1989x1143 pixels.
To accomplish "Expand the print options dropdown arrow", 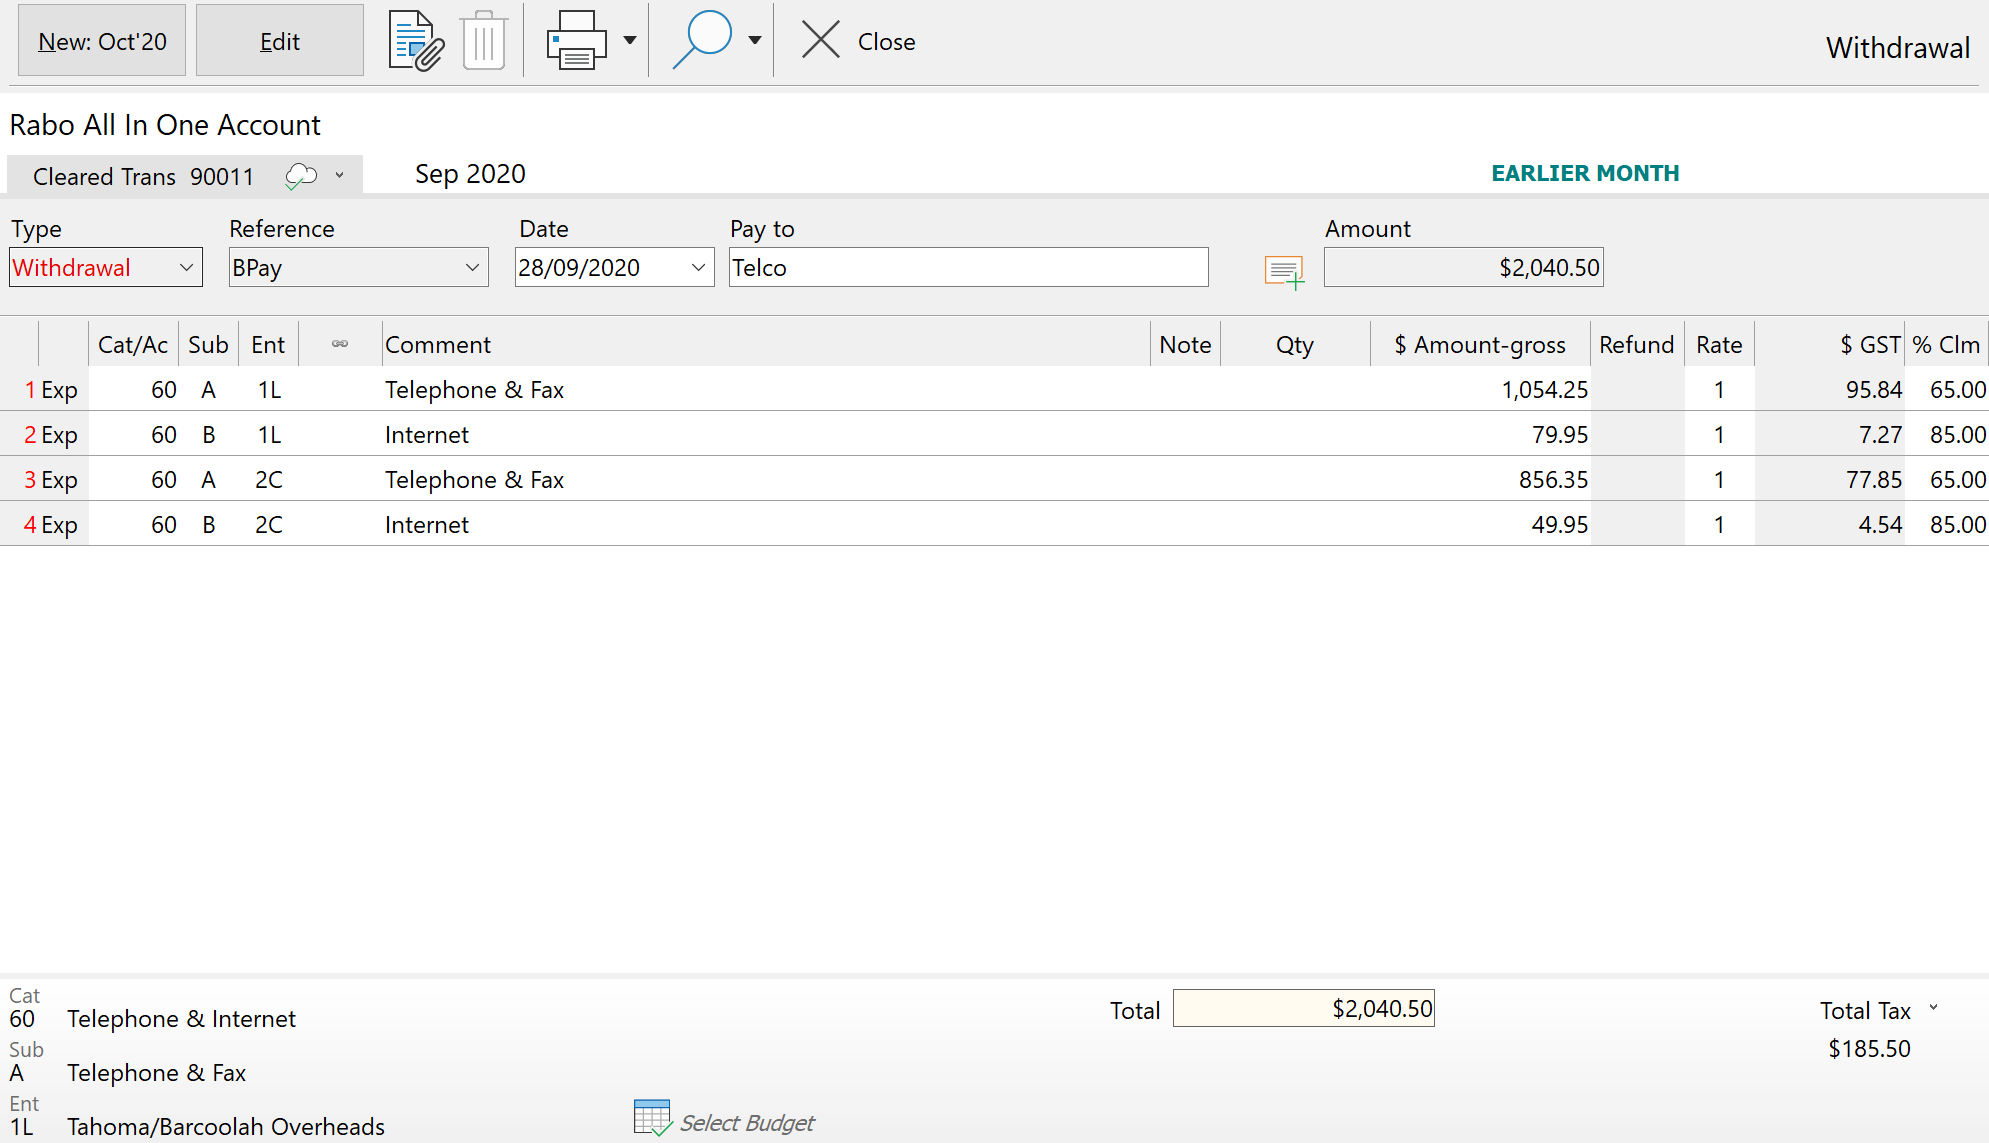I will [x=630, y=41].
